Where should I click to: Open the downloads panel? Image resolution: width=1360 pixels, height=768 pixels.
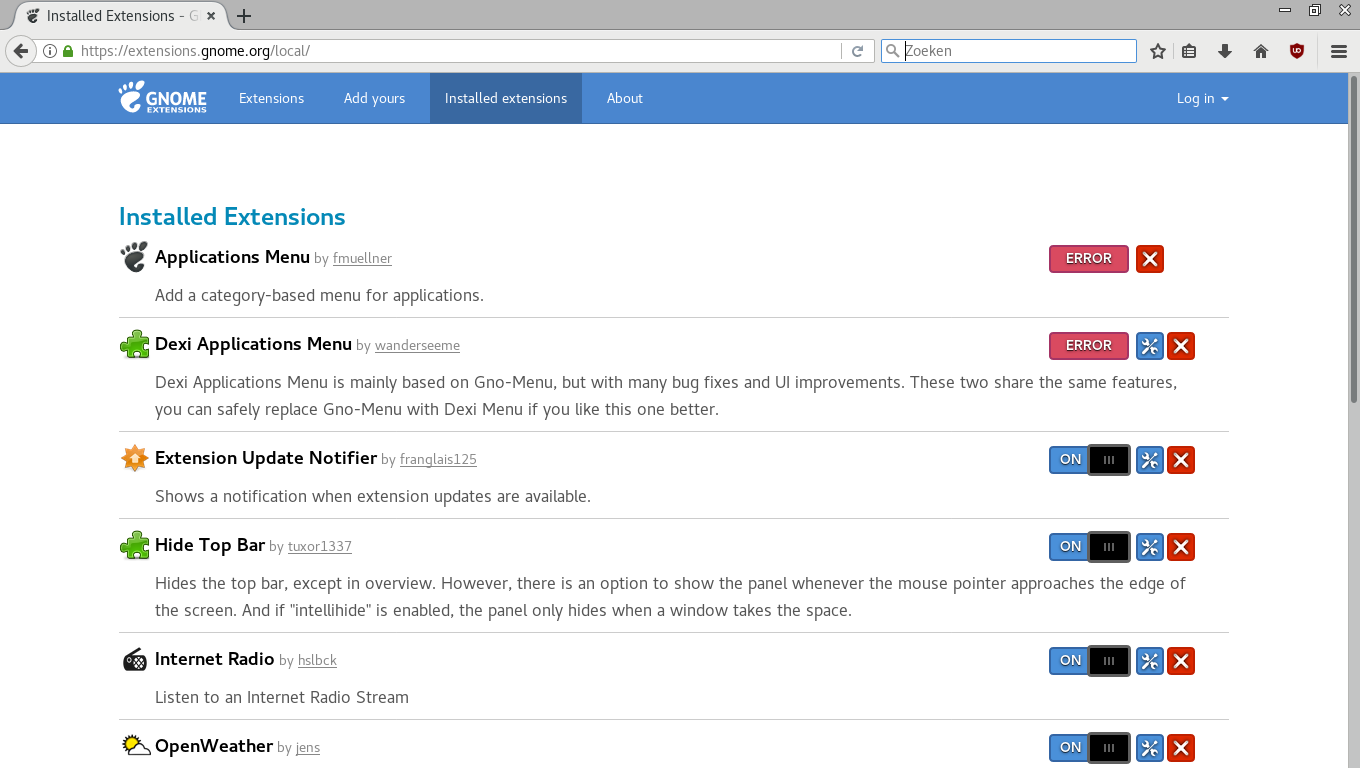pos(1225,51)
